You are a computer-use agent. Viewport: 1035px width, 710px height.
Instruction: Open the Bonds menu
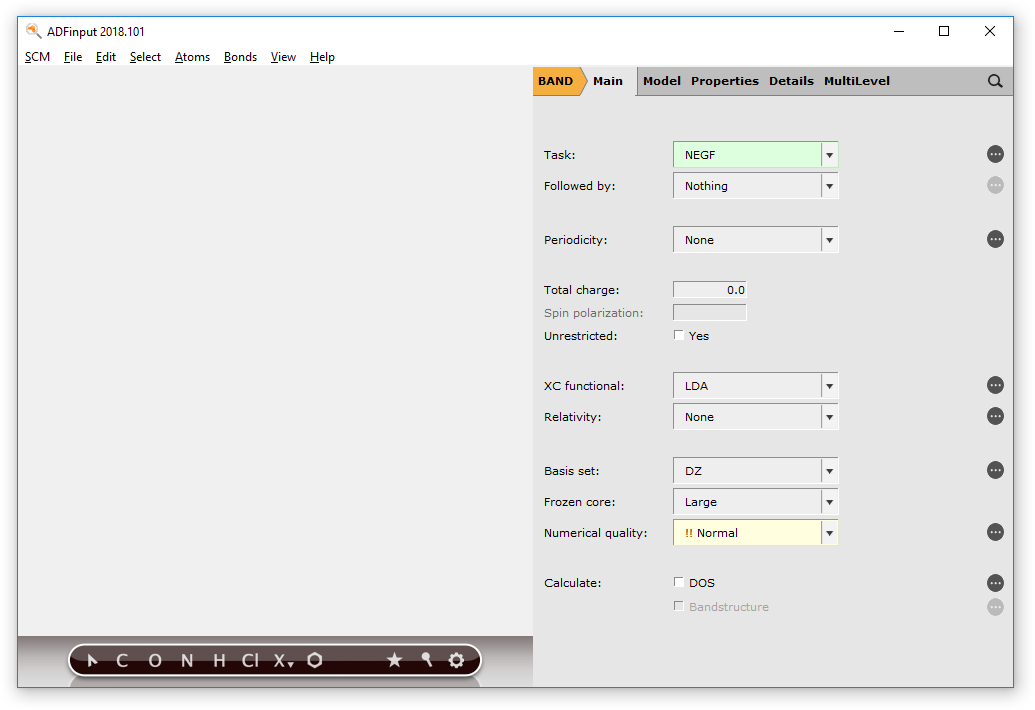240,57
